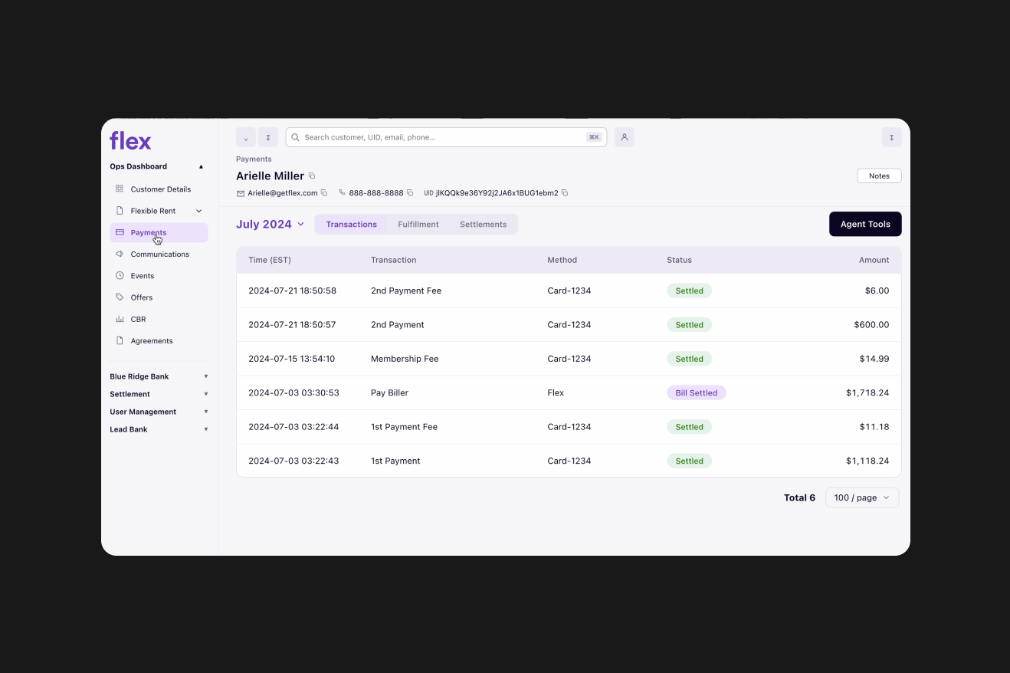Click the search magnifier icon
The image size is (1010, 673).
click(296, 137)
